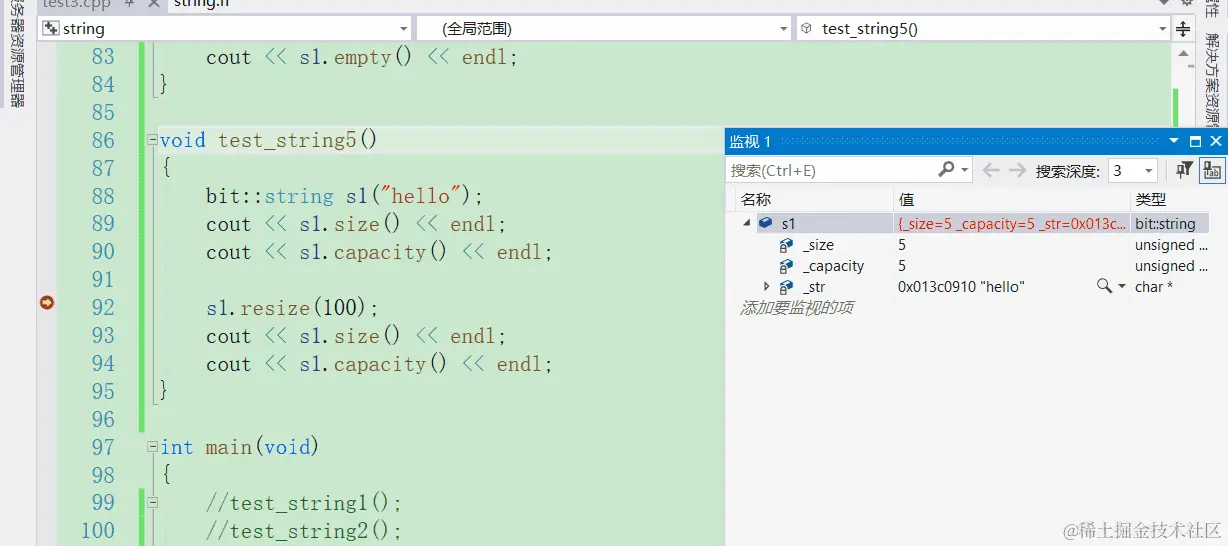Open 服务器资源管理器 side tab
The height and width of the screenshot is (546, 1228).
(x=15, y=53)
